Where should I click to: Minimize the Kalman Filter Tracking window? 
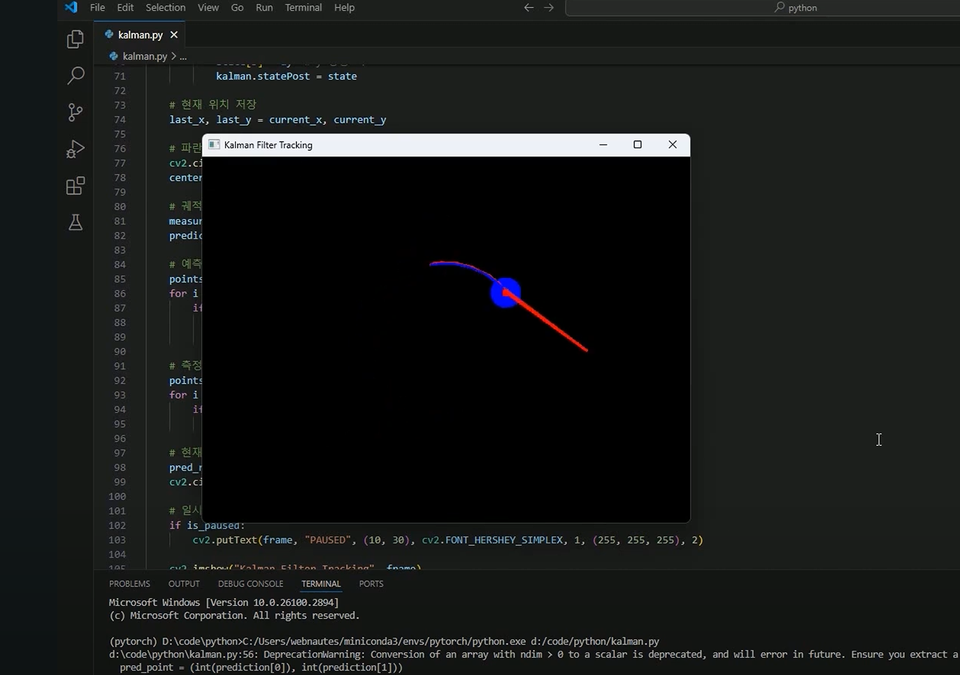click(x=603, y=145)
